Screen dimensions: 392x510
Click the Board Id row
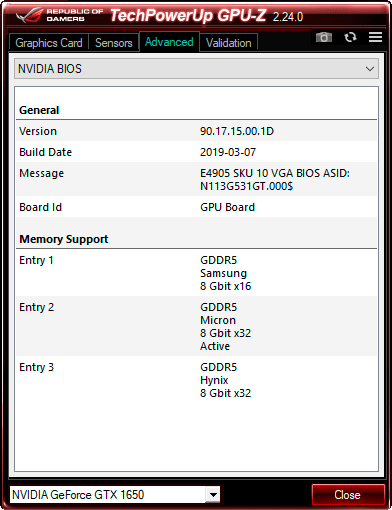click(x=196, y=207)
